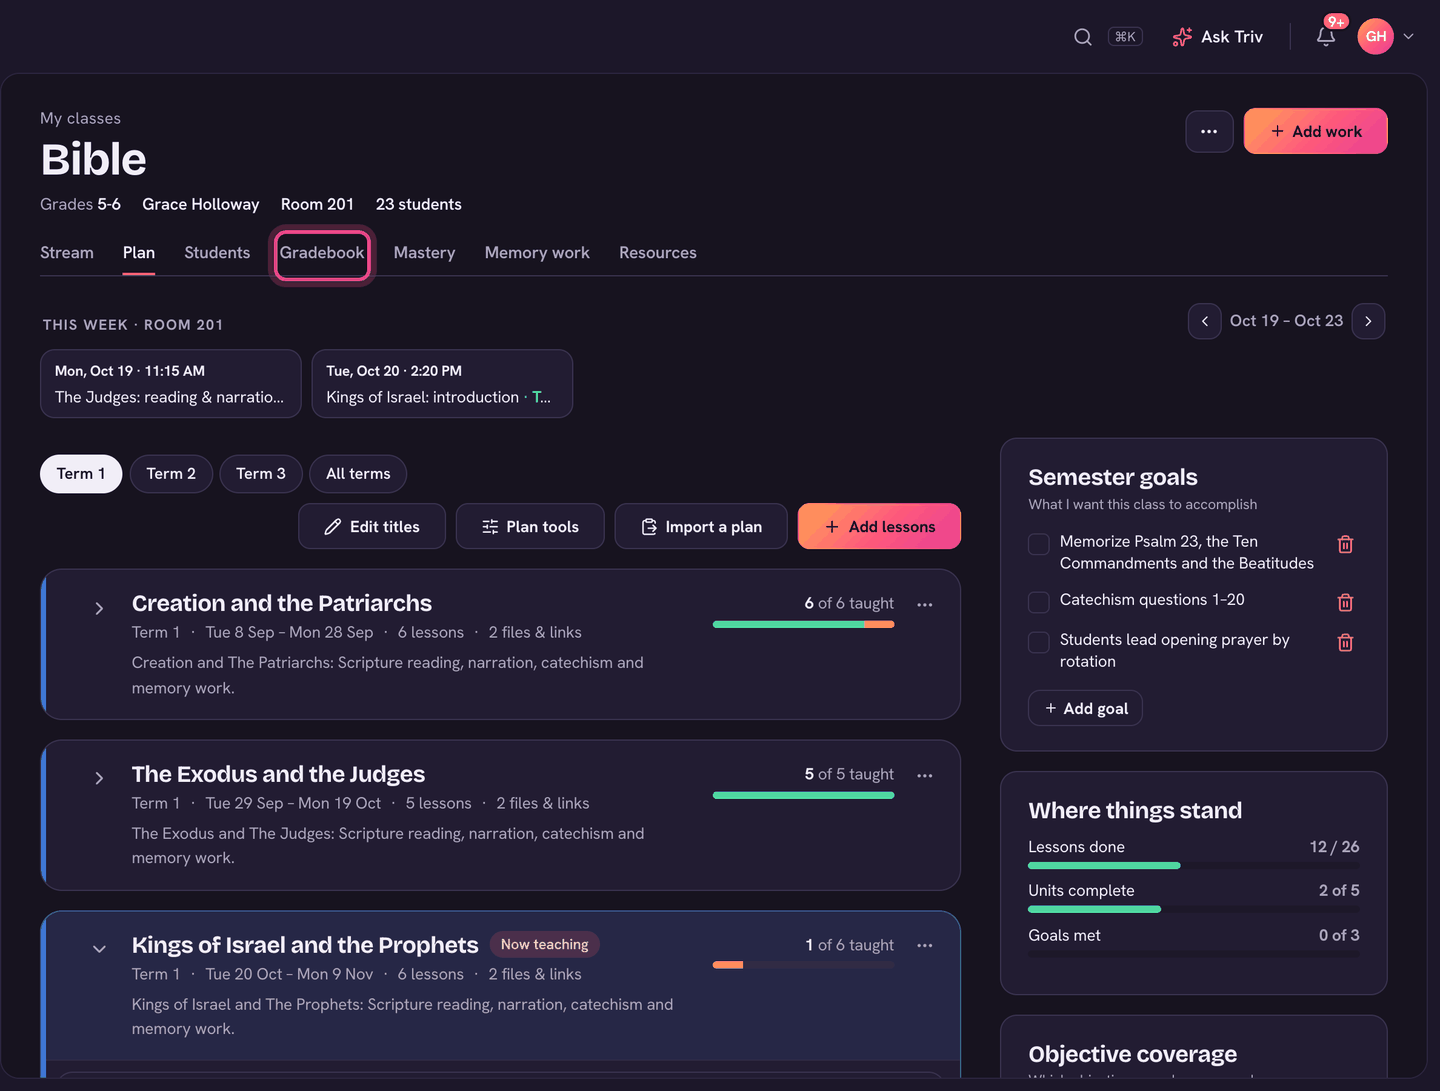Open the Gradebook tab

[x=322, y=253]
